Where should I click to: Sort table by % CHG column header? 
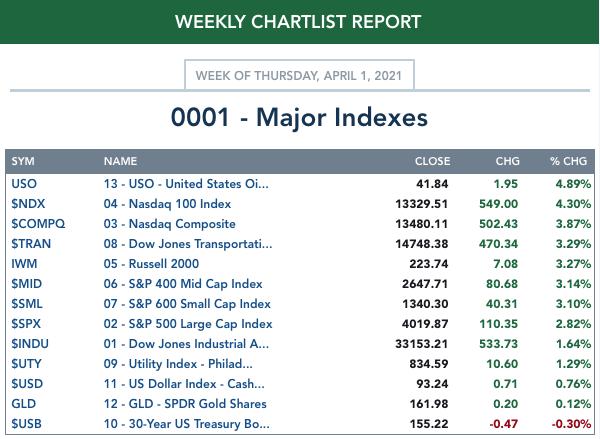click(568, 161)
